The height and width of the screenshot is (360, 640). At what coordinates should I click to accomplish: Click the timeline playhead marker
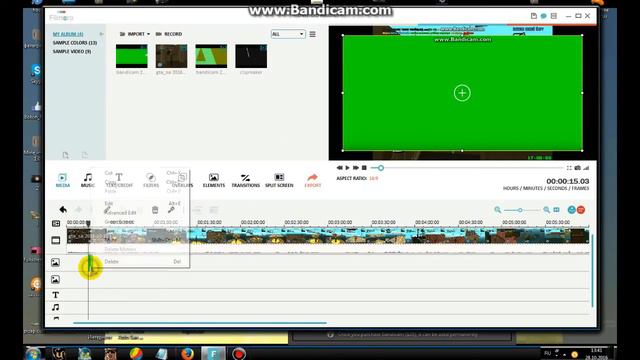coord(88,223)
